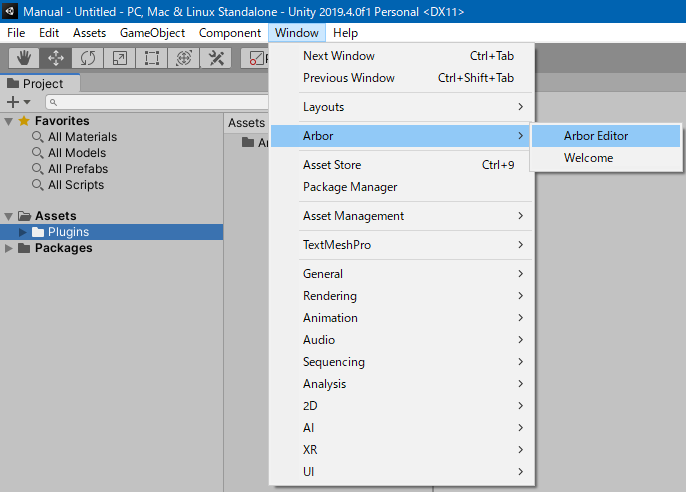The height and width of the screenshot is (492, 686).
Task: Select the Assets root folder
Action: coord(56,216)
